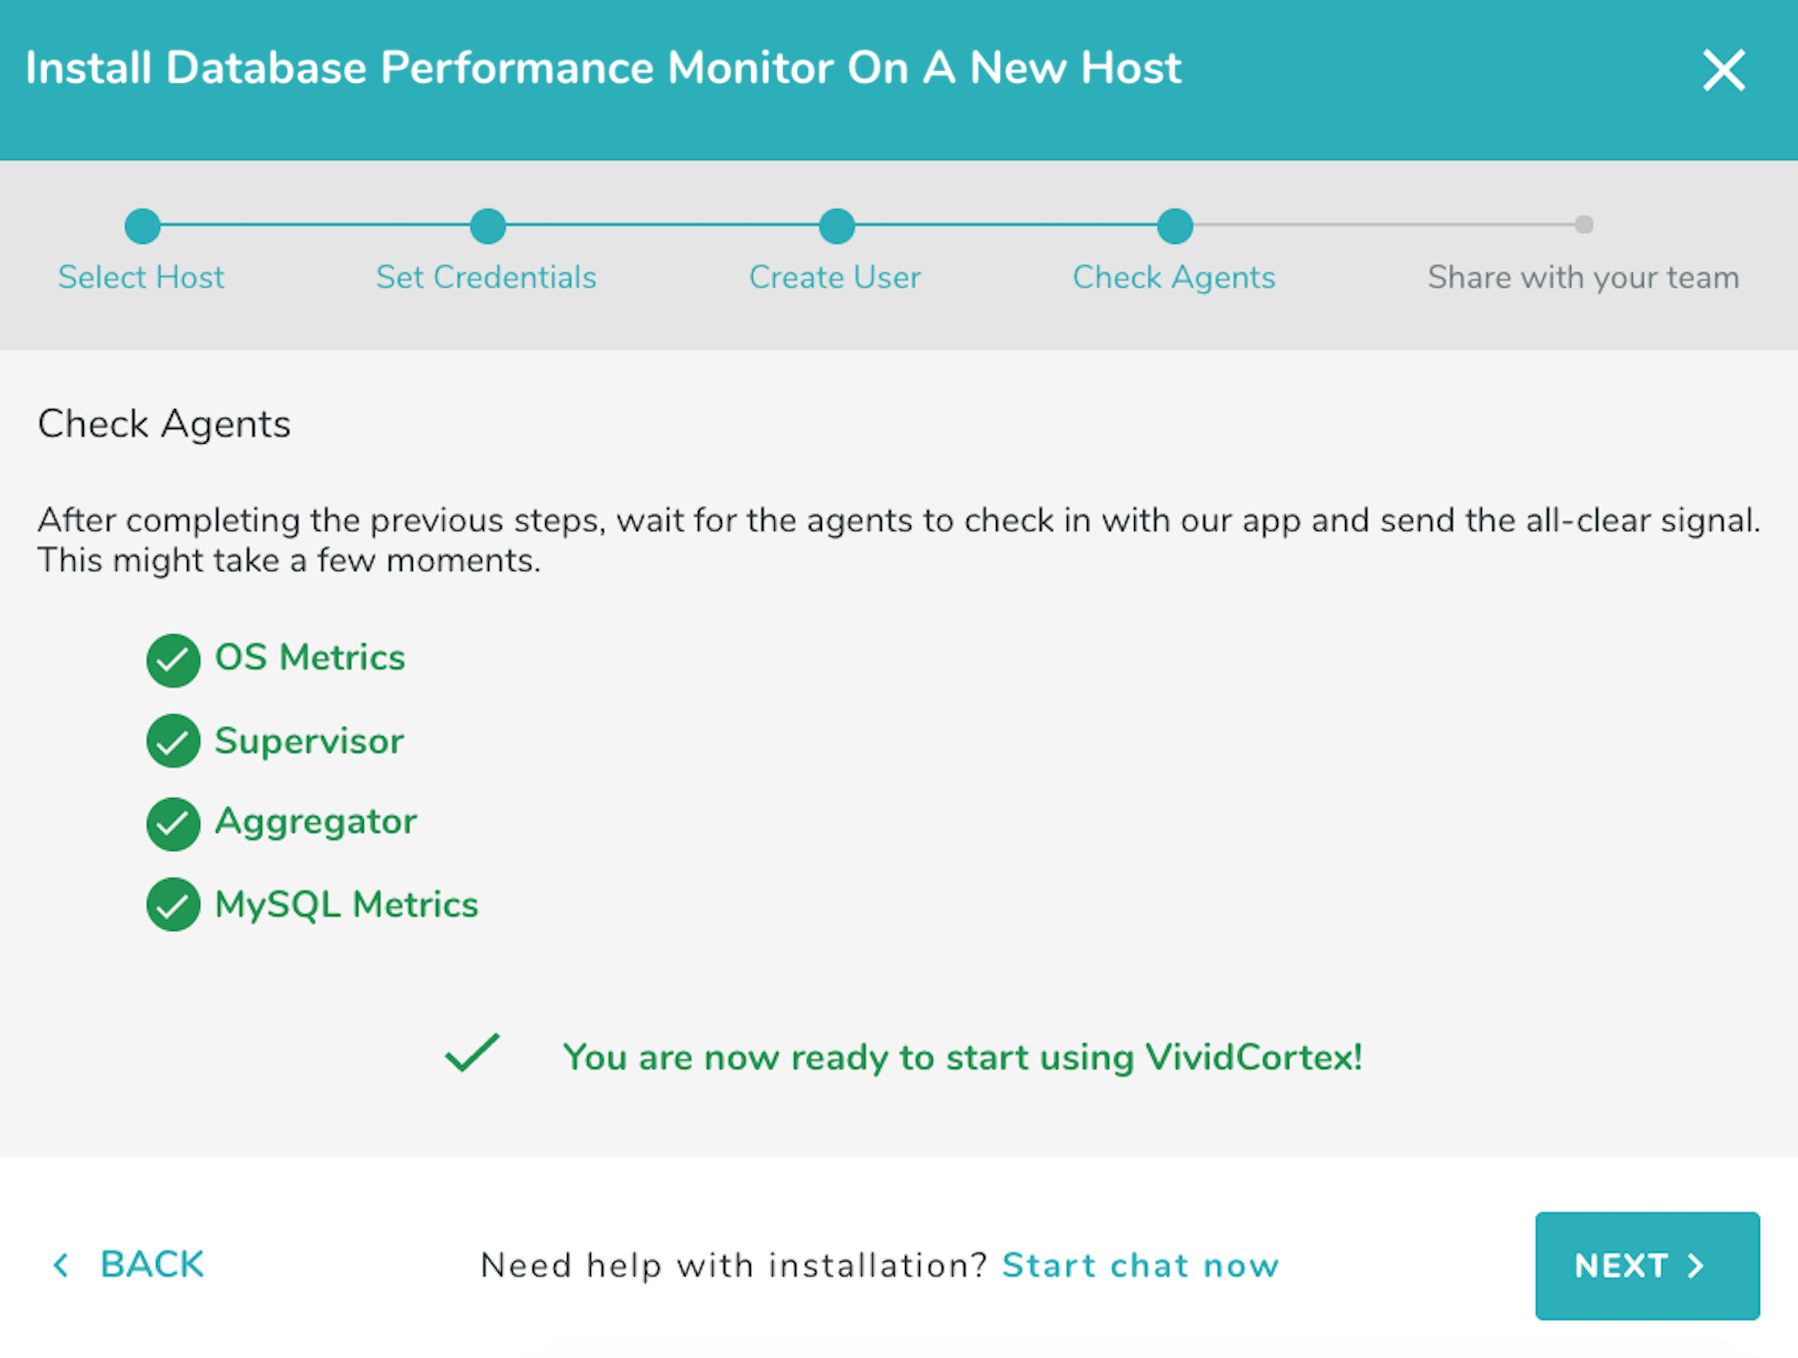Click the OS Metrics green check icon
The width and height of the screenshot is (1798, 1358).
coord(173,660)
